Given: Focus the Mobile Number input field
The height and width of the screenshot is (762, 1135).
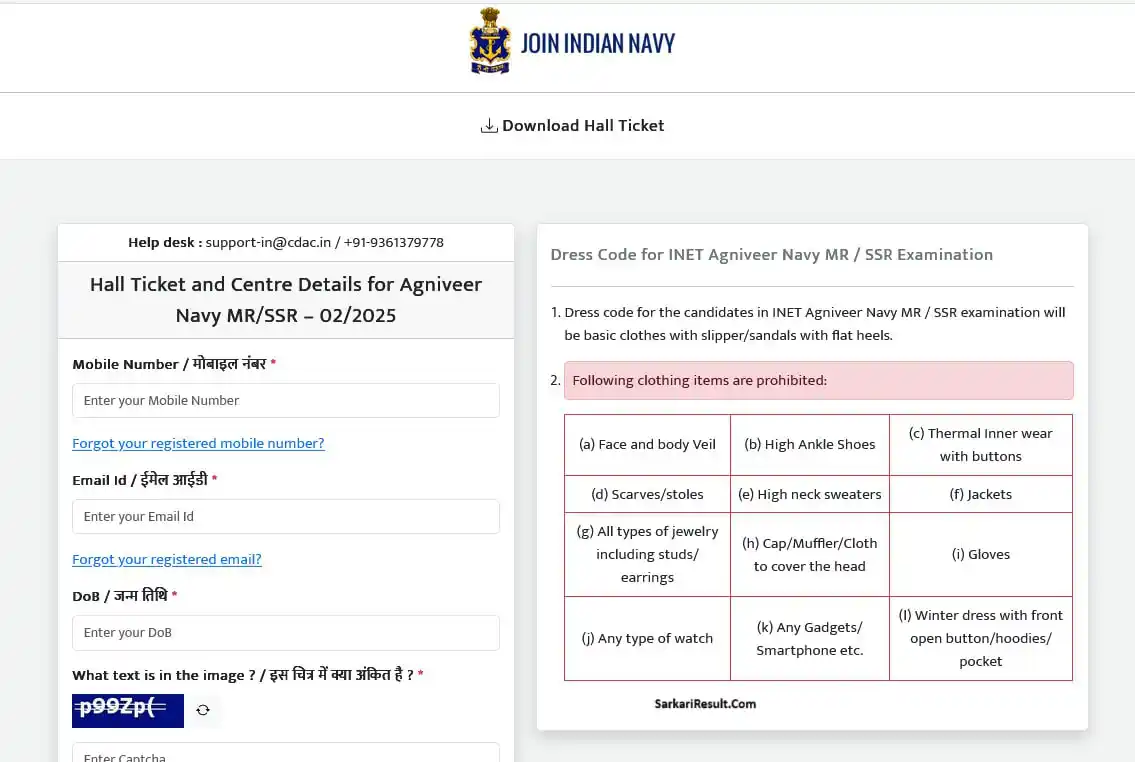Looking at the screenshot, I should tap(286, 400).
